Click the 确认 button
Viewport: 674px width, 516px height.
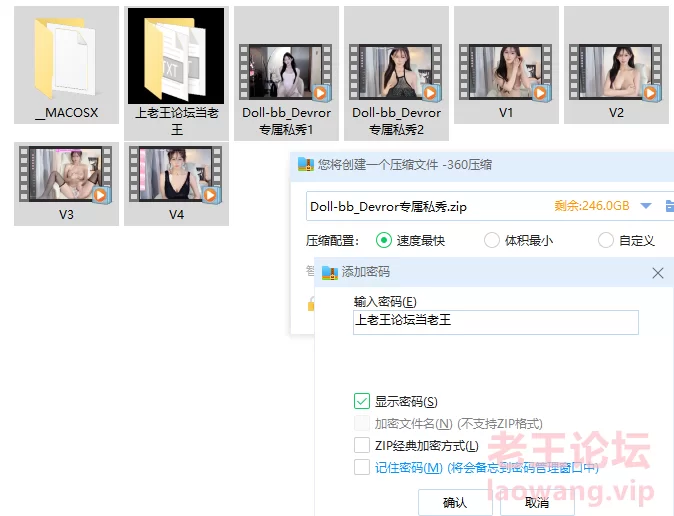click(x=455, y=502)
